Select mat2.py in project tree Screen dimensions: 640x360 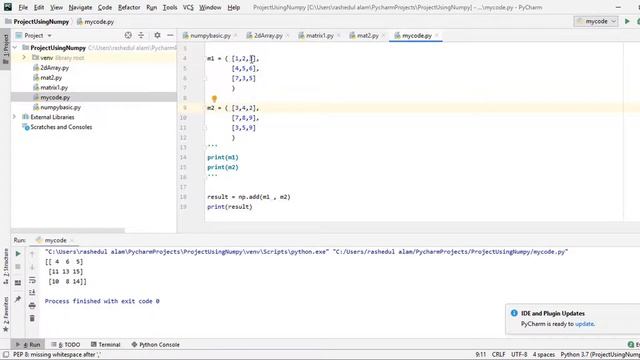coord(51,78)
